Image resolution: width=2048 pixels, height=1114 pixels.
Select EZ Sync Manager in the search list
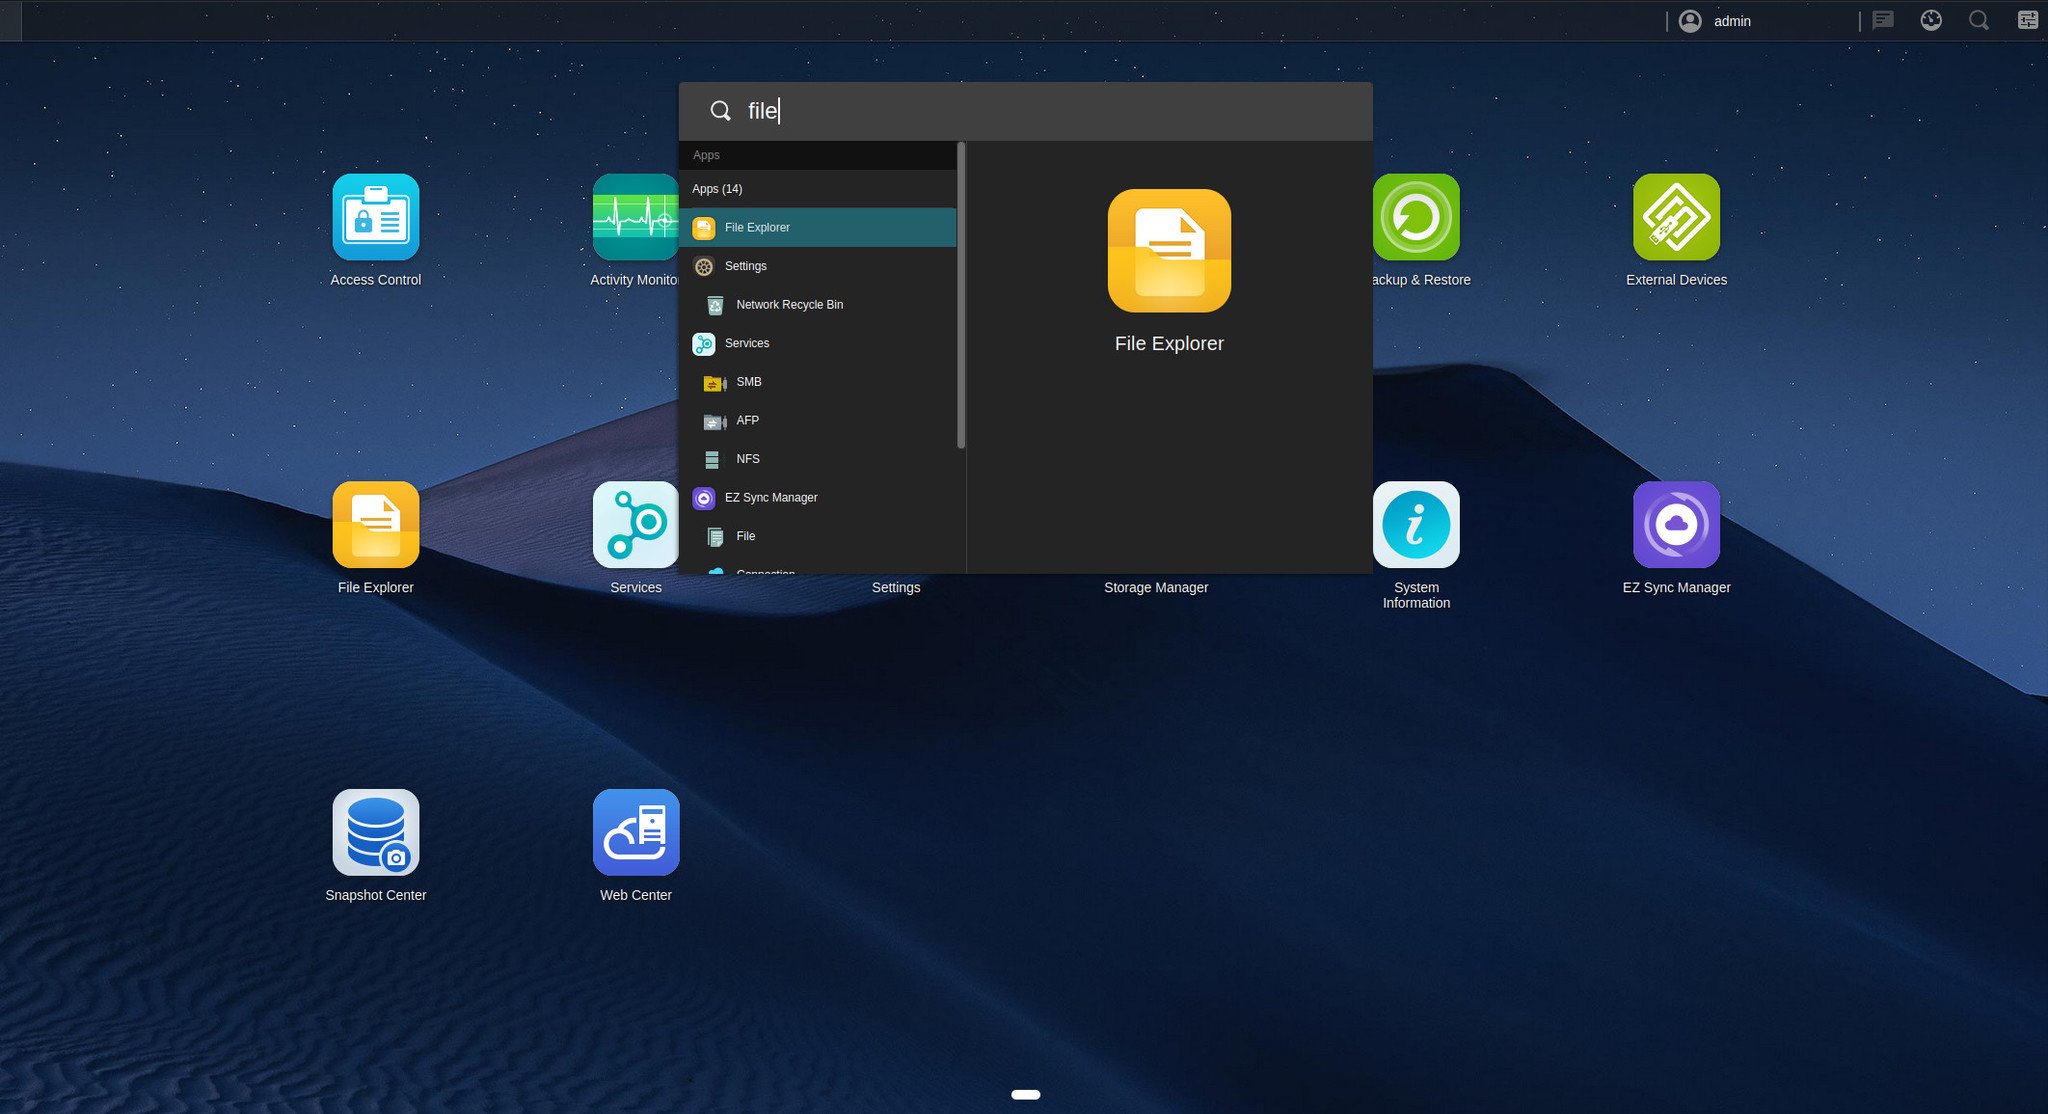pos(770,498)
